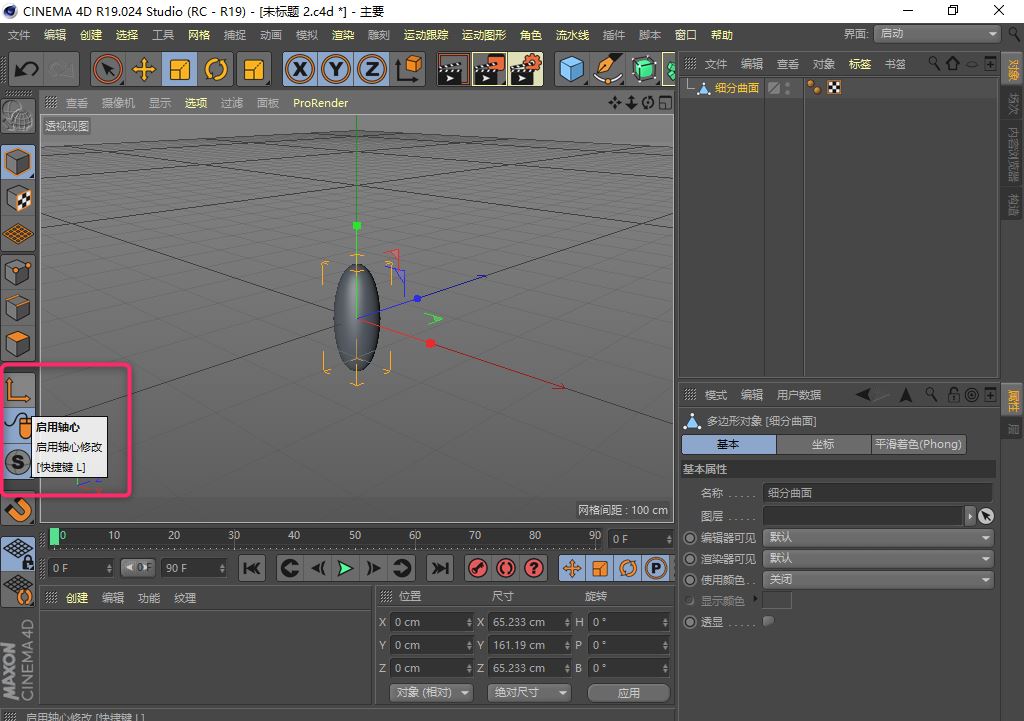1024x721 pixels.
Task: Select the Live Selection tool
Action: click(108, 69)
